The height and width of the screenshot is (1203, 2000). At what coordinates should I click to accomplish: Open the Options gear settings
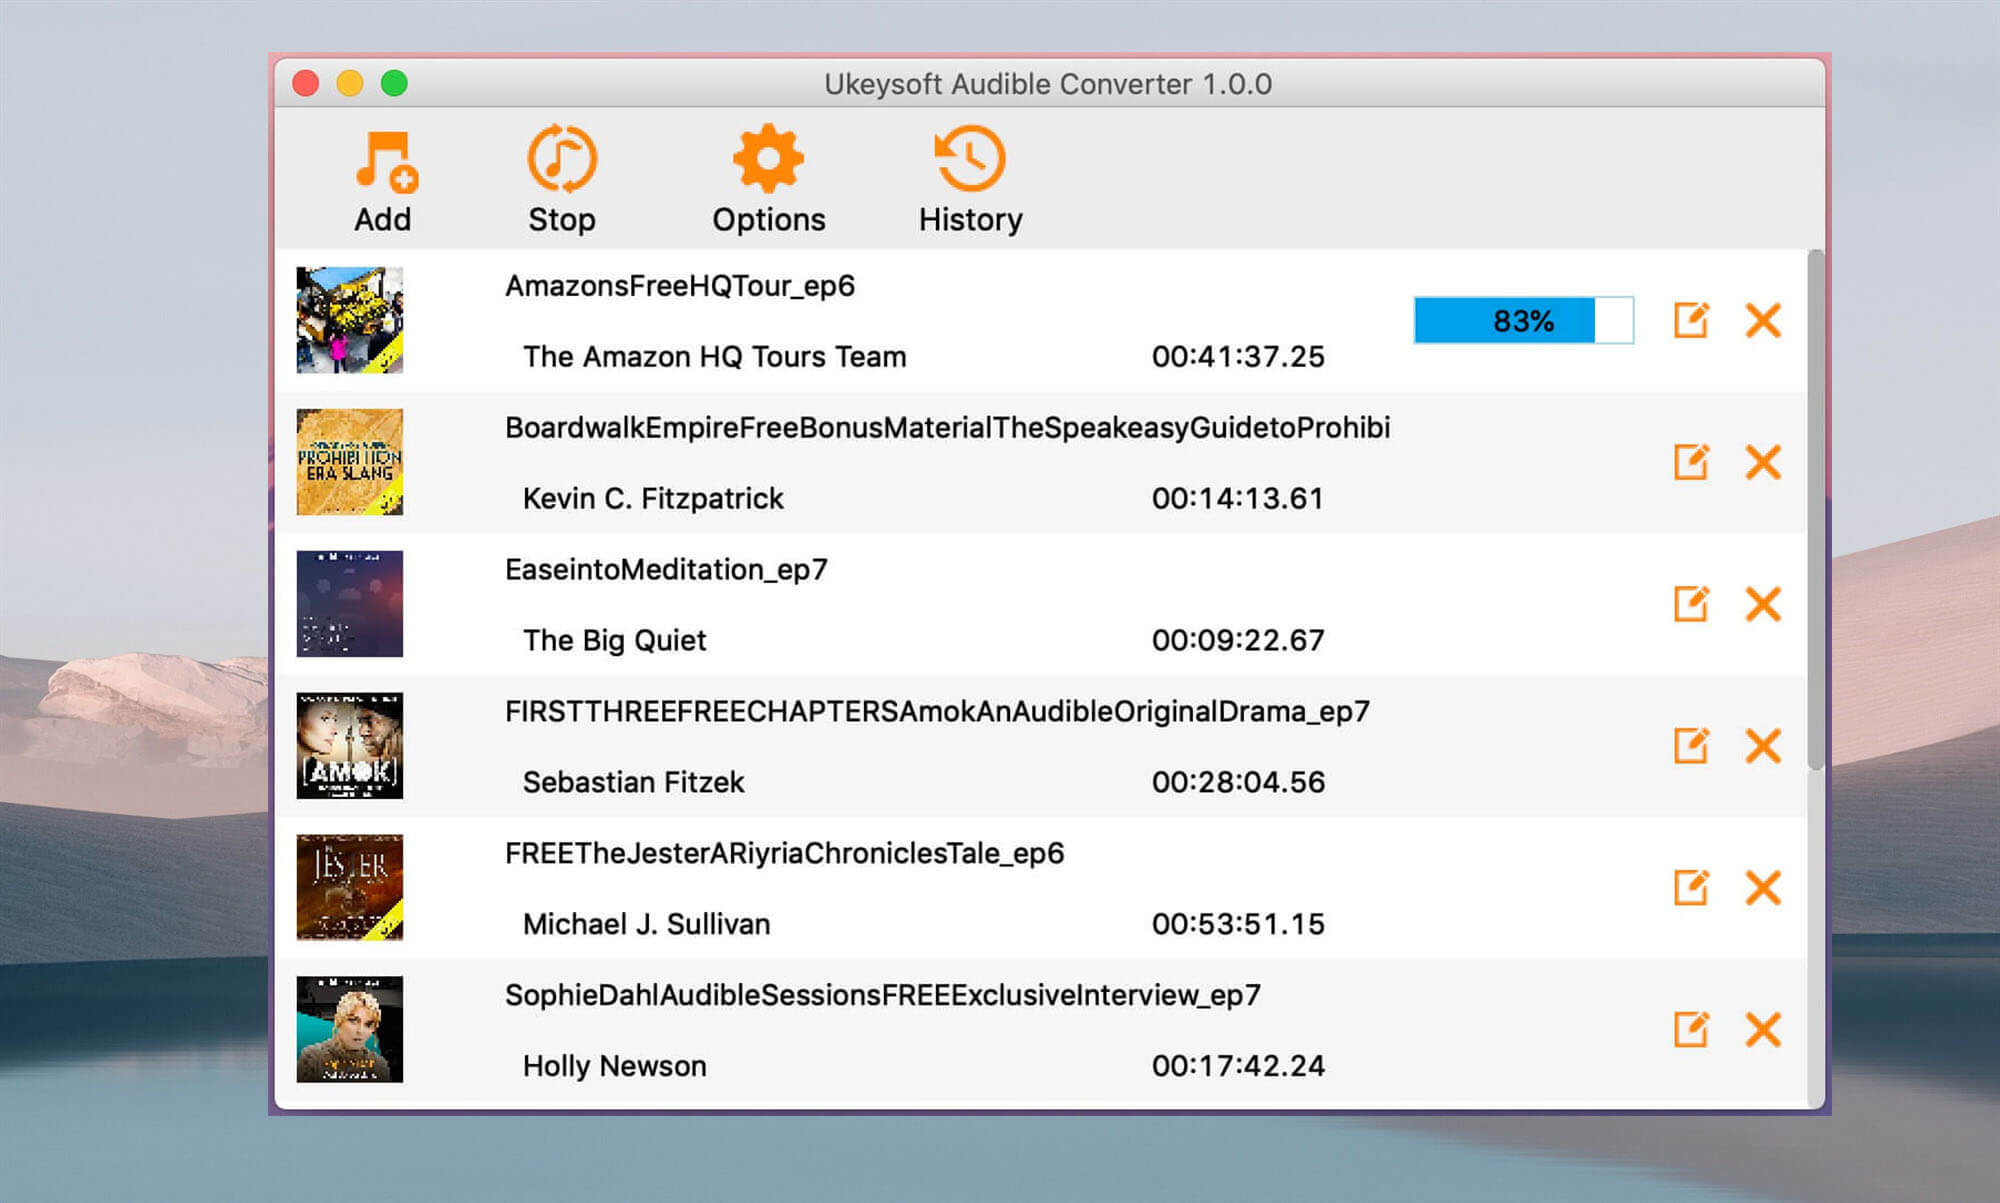(x=768, y=160)
